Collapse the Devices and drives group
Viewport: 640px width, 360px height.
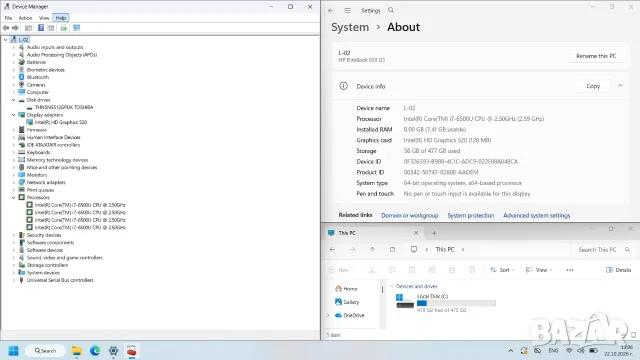pyautogui.click(x=392, y=287)
